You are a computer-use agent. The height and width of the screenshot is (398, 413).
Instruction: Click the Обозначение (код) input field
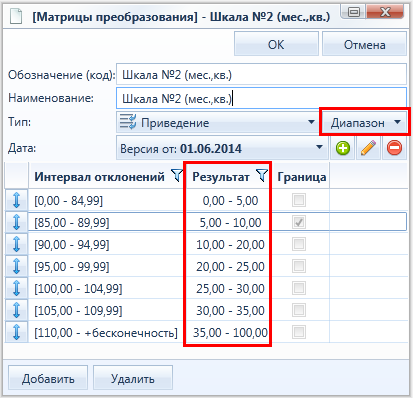click(x=261, y=74)
